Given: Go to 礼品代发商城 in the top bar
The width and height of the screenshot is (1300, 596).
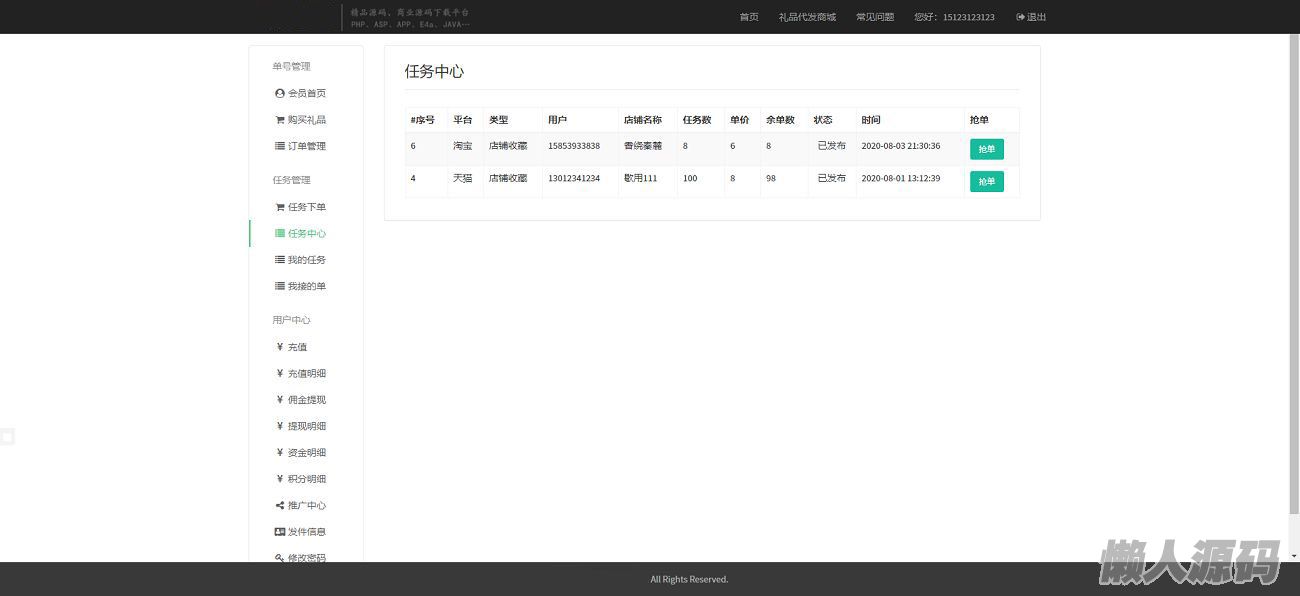Looking at the screenshot, I should pos(807,17).
